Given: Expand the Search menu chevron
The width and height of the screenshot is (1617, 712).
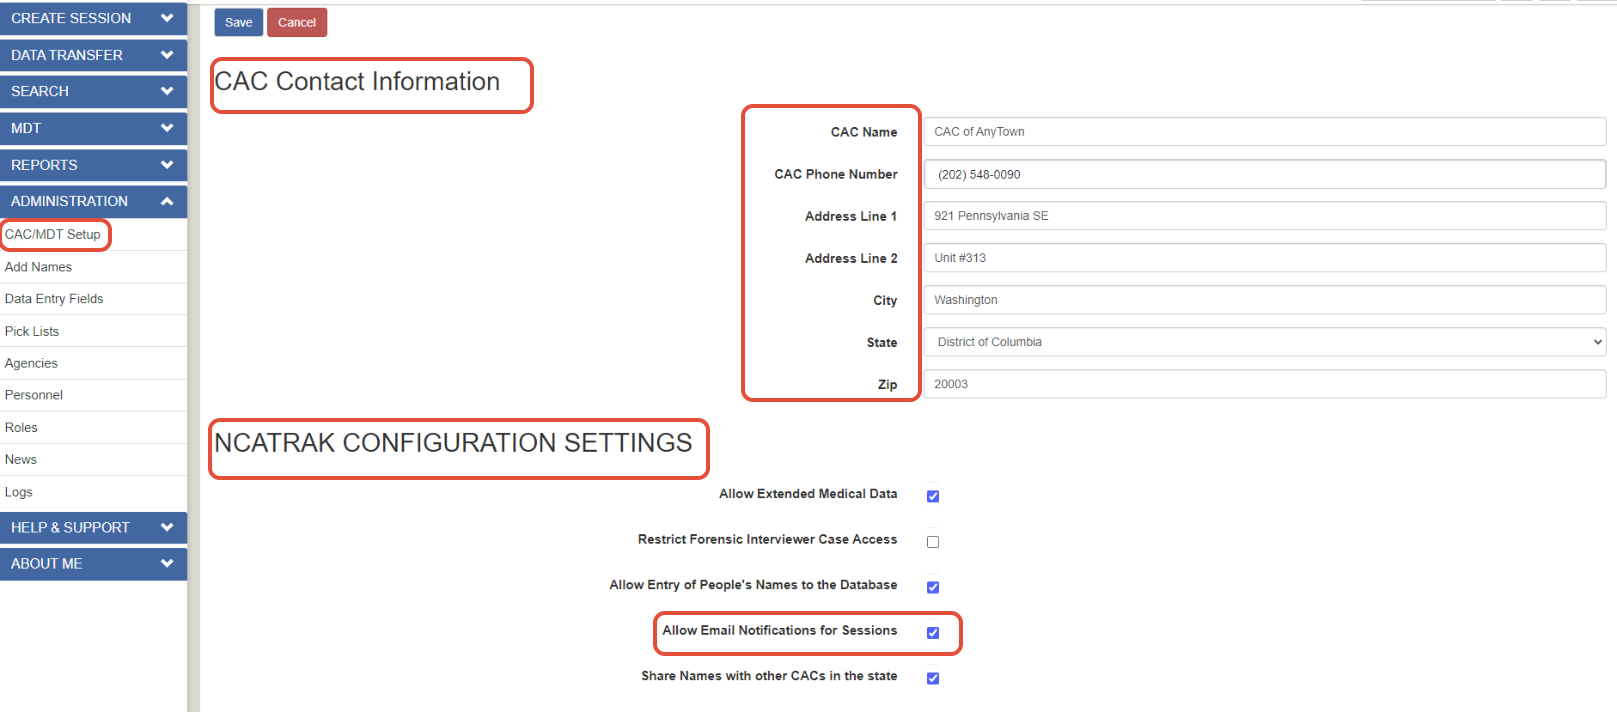Looking at the screenshot, I should (x=166, y=91).
